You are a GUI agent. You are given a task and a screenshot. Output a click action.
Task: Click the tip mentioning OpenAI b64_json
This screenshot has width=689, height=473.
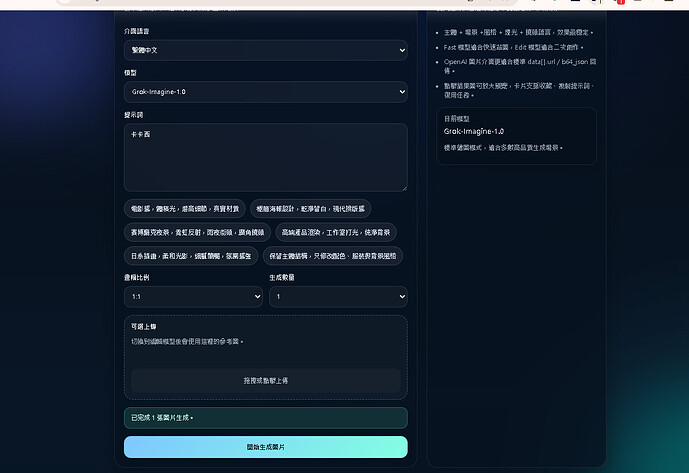[520, 66]
